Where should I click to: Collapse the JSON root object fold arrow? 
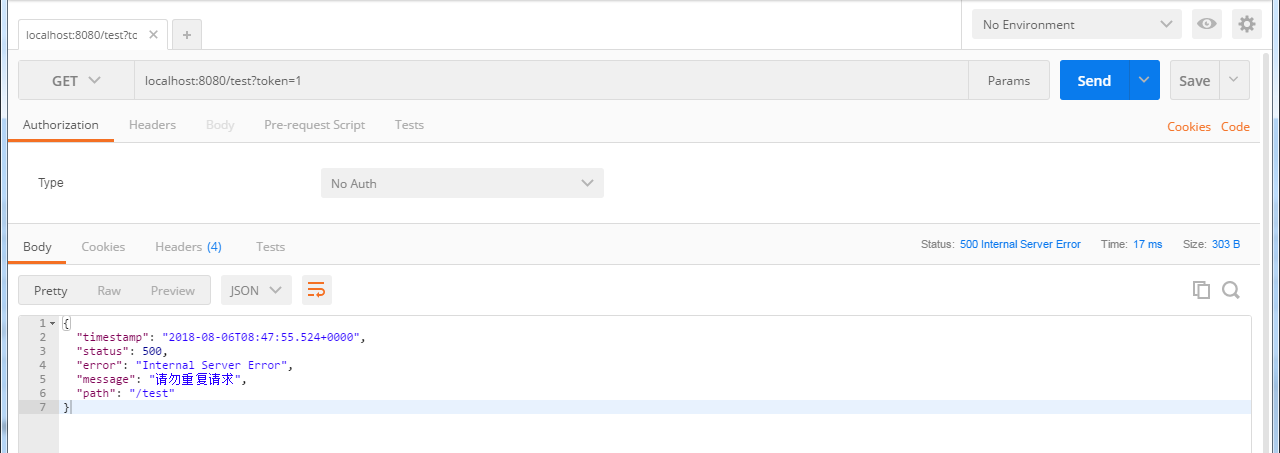(x=52, y=324)
